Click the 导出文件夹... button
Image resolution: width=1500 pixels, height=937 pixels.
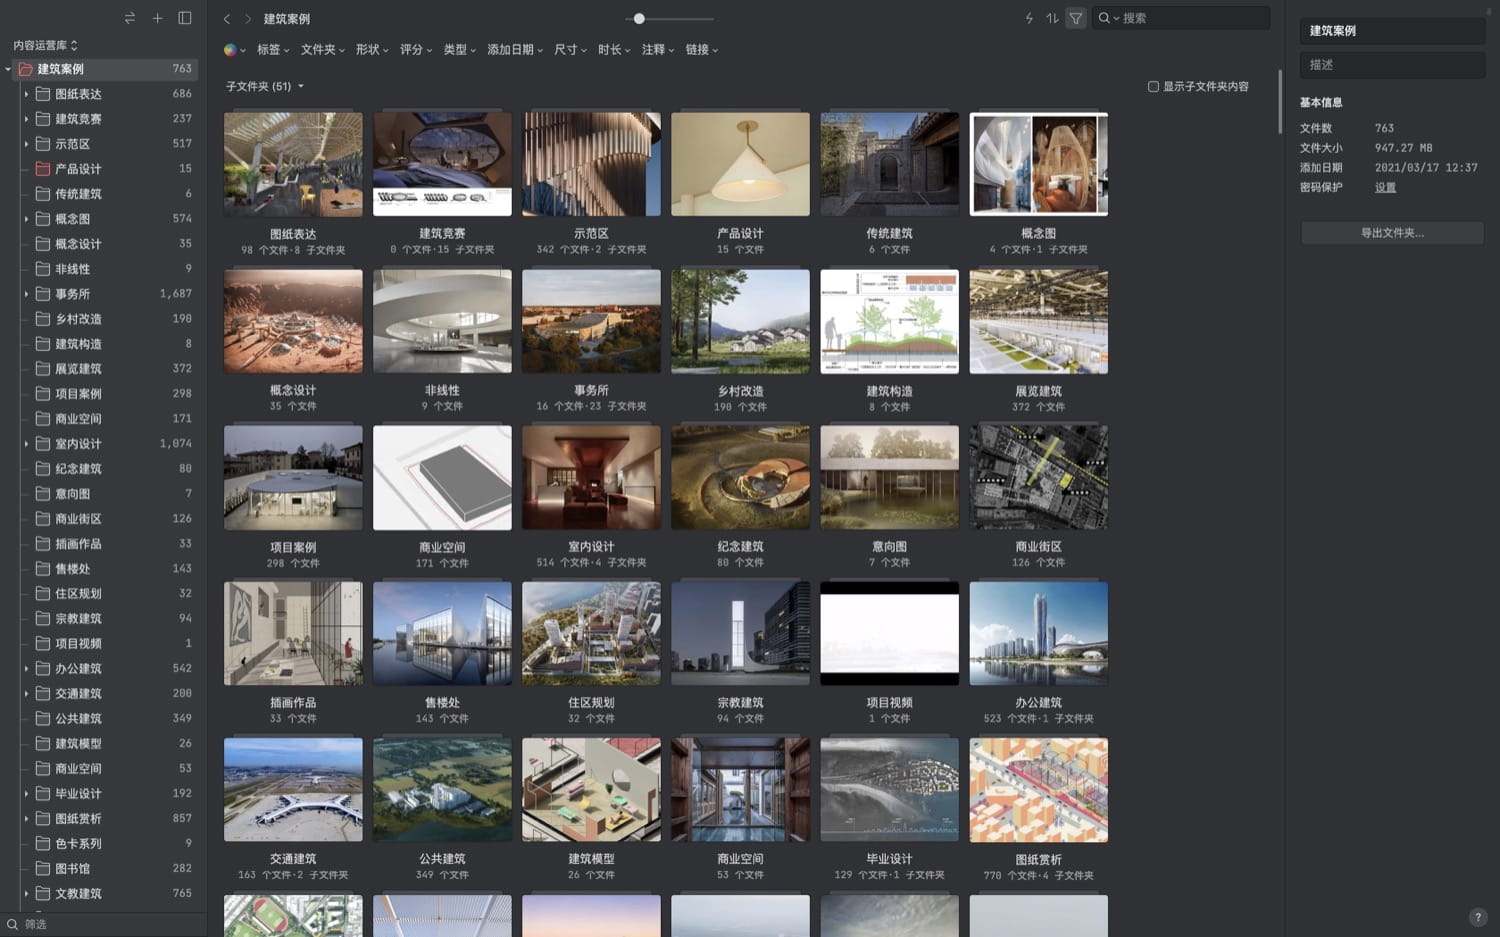pyautogui.click(x=1392, y=233)
